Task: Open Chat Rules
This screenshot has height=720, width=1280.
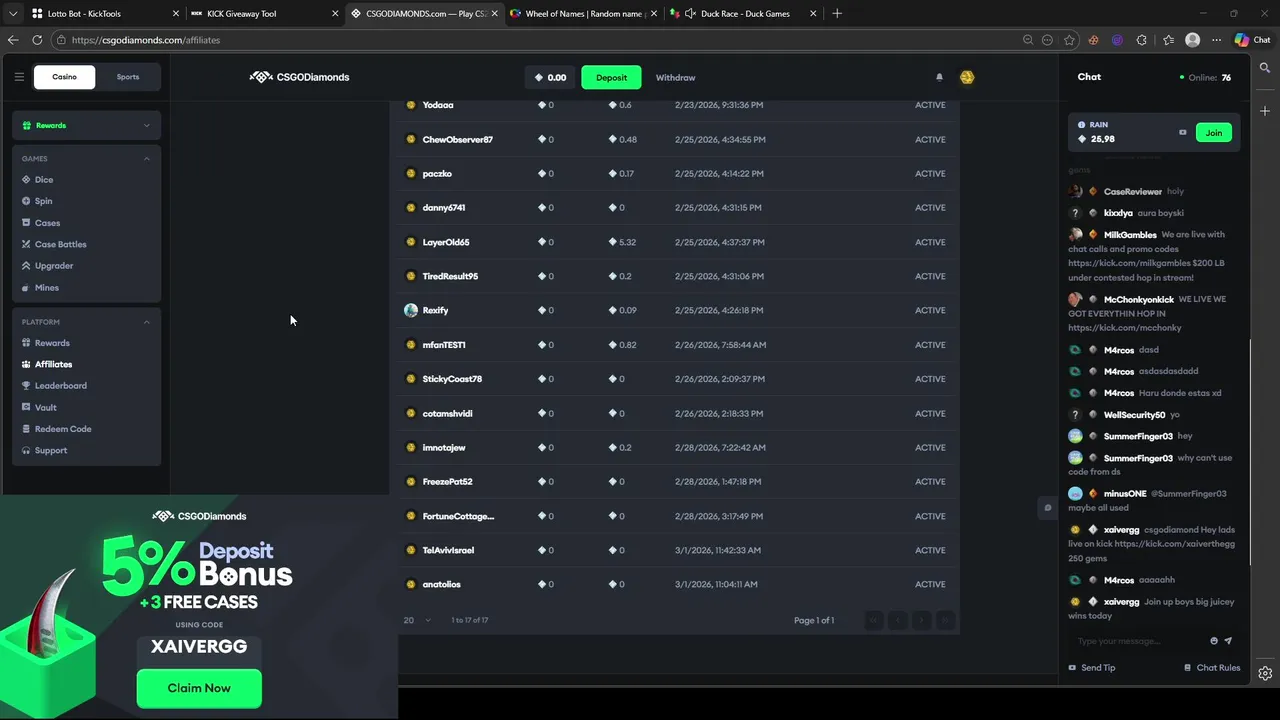Action: tap(1212, 668)
